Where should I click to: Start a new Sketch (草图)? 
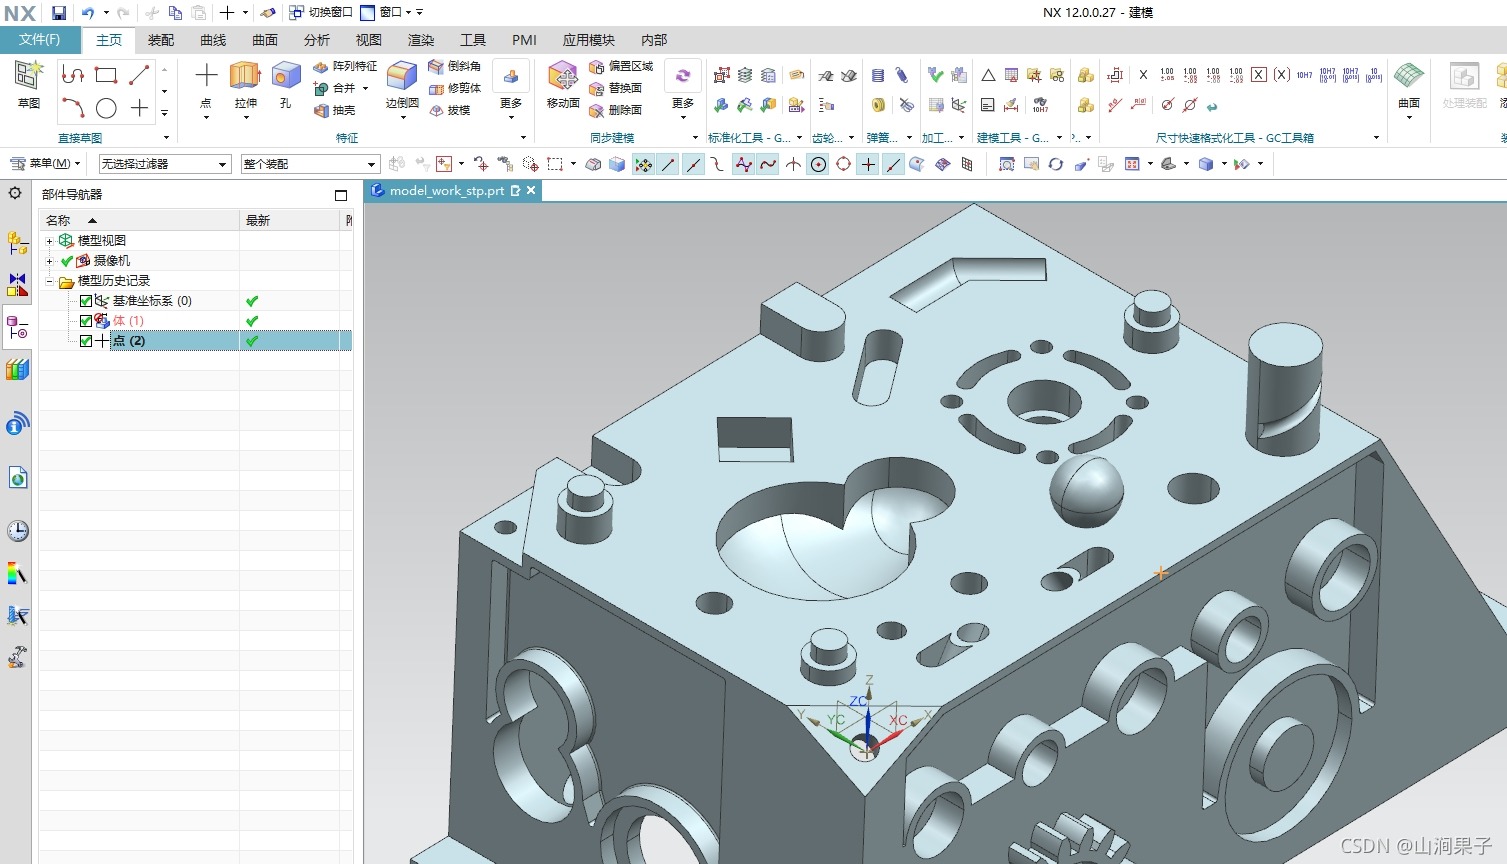click(x=28, y=83)
